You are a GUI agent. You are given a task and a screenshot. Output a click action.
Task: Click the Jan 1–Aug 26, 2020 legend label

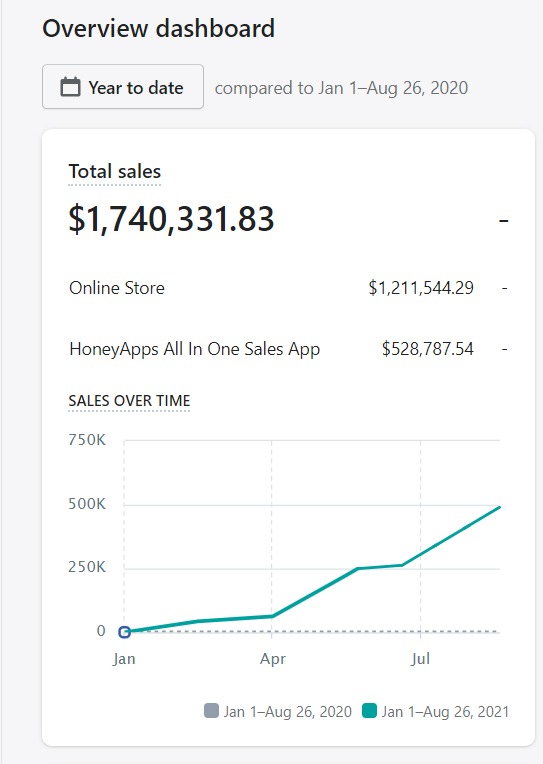pyautogui.click(x=288, y=712)
